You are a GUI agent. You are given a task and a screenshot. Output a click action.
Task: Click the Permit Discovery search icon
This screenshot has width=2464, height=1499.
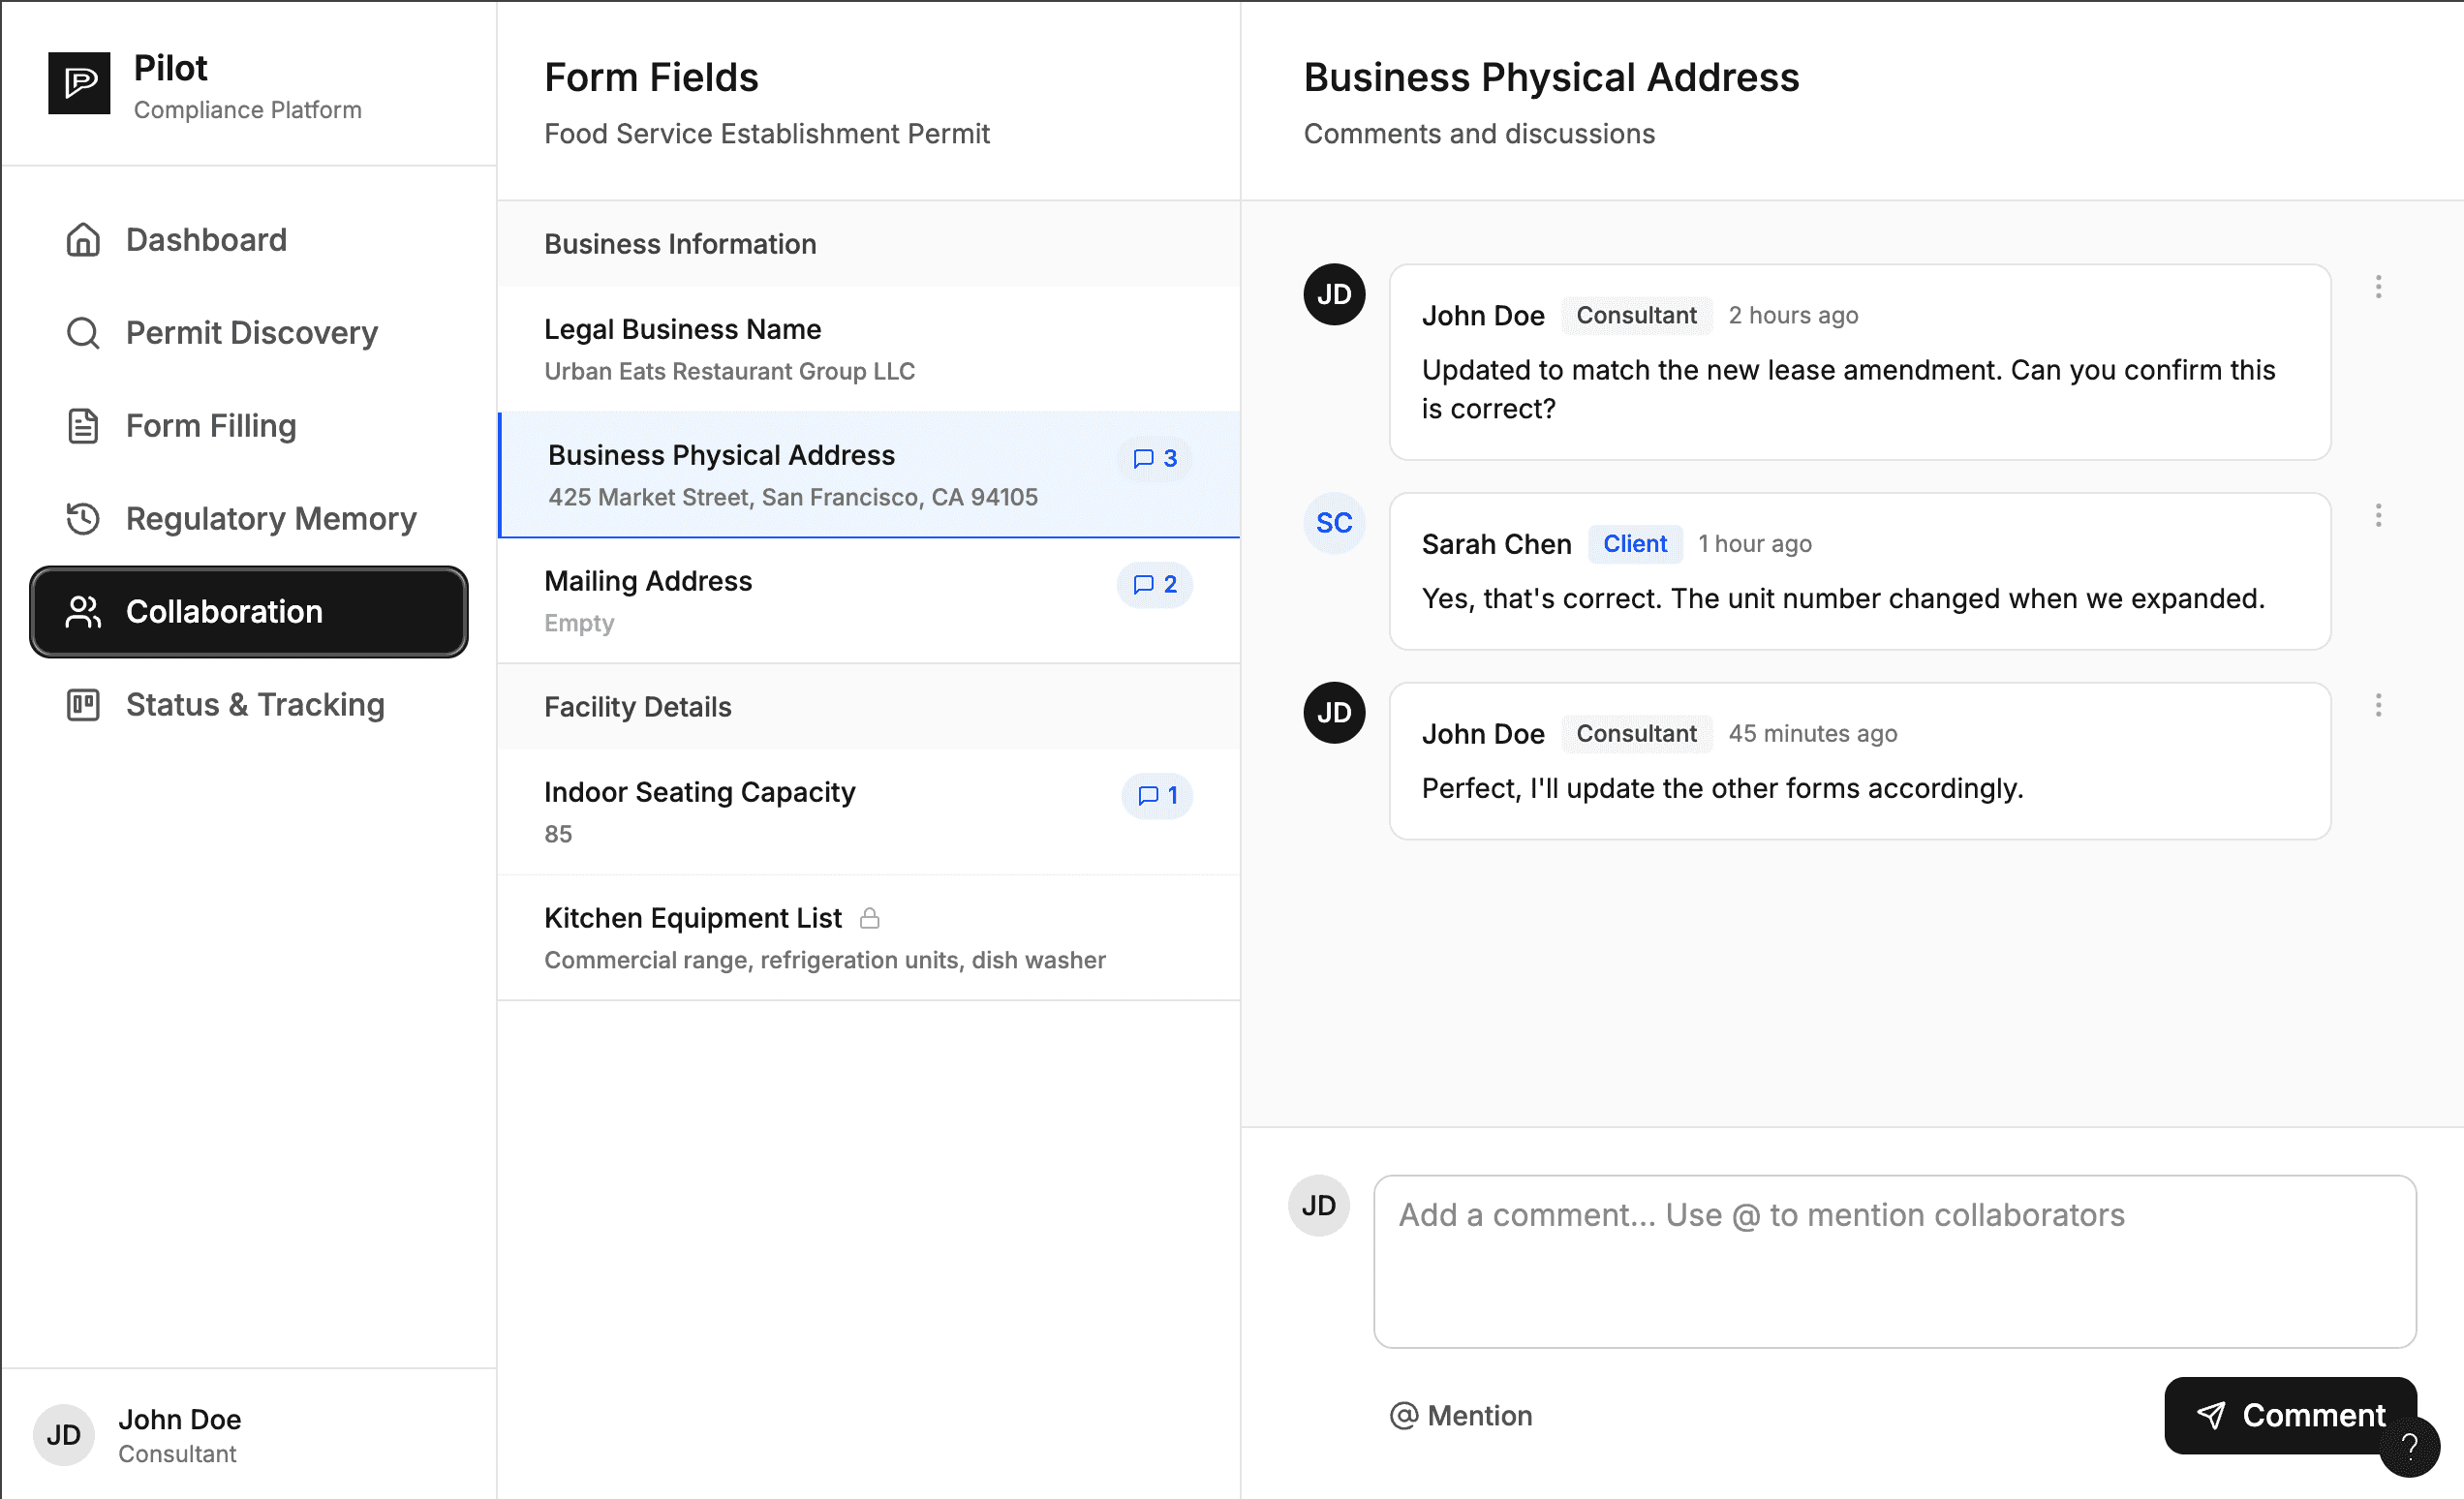pyautogui.click(x=83, y=333)
